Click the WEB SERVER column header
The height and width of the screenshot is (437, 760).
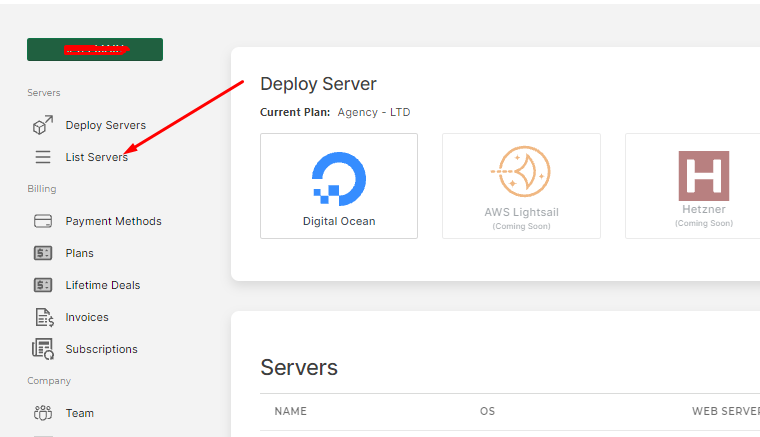726,411
